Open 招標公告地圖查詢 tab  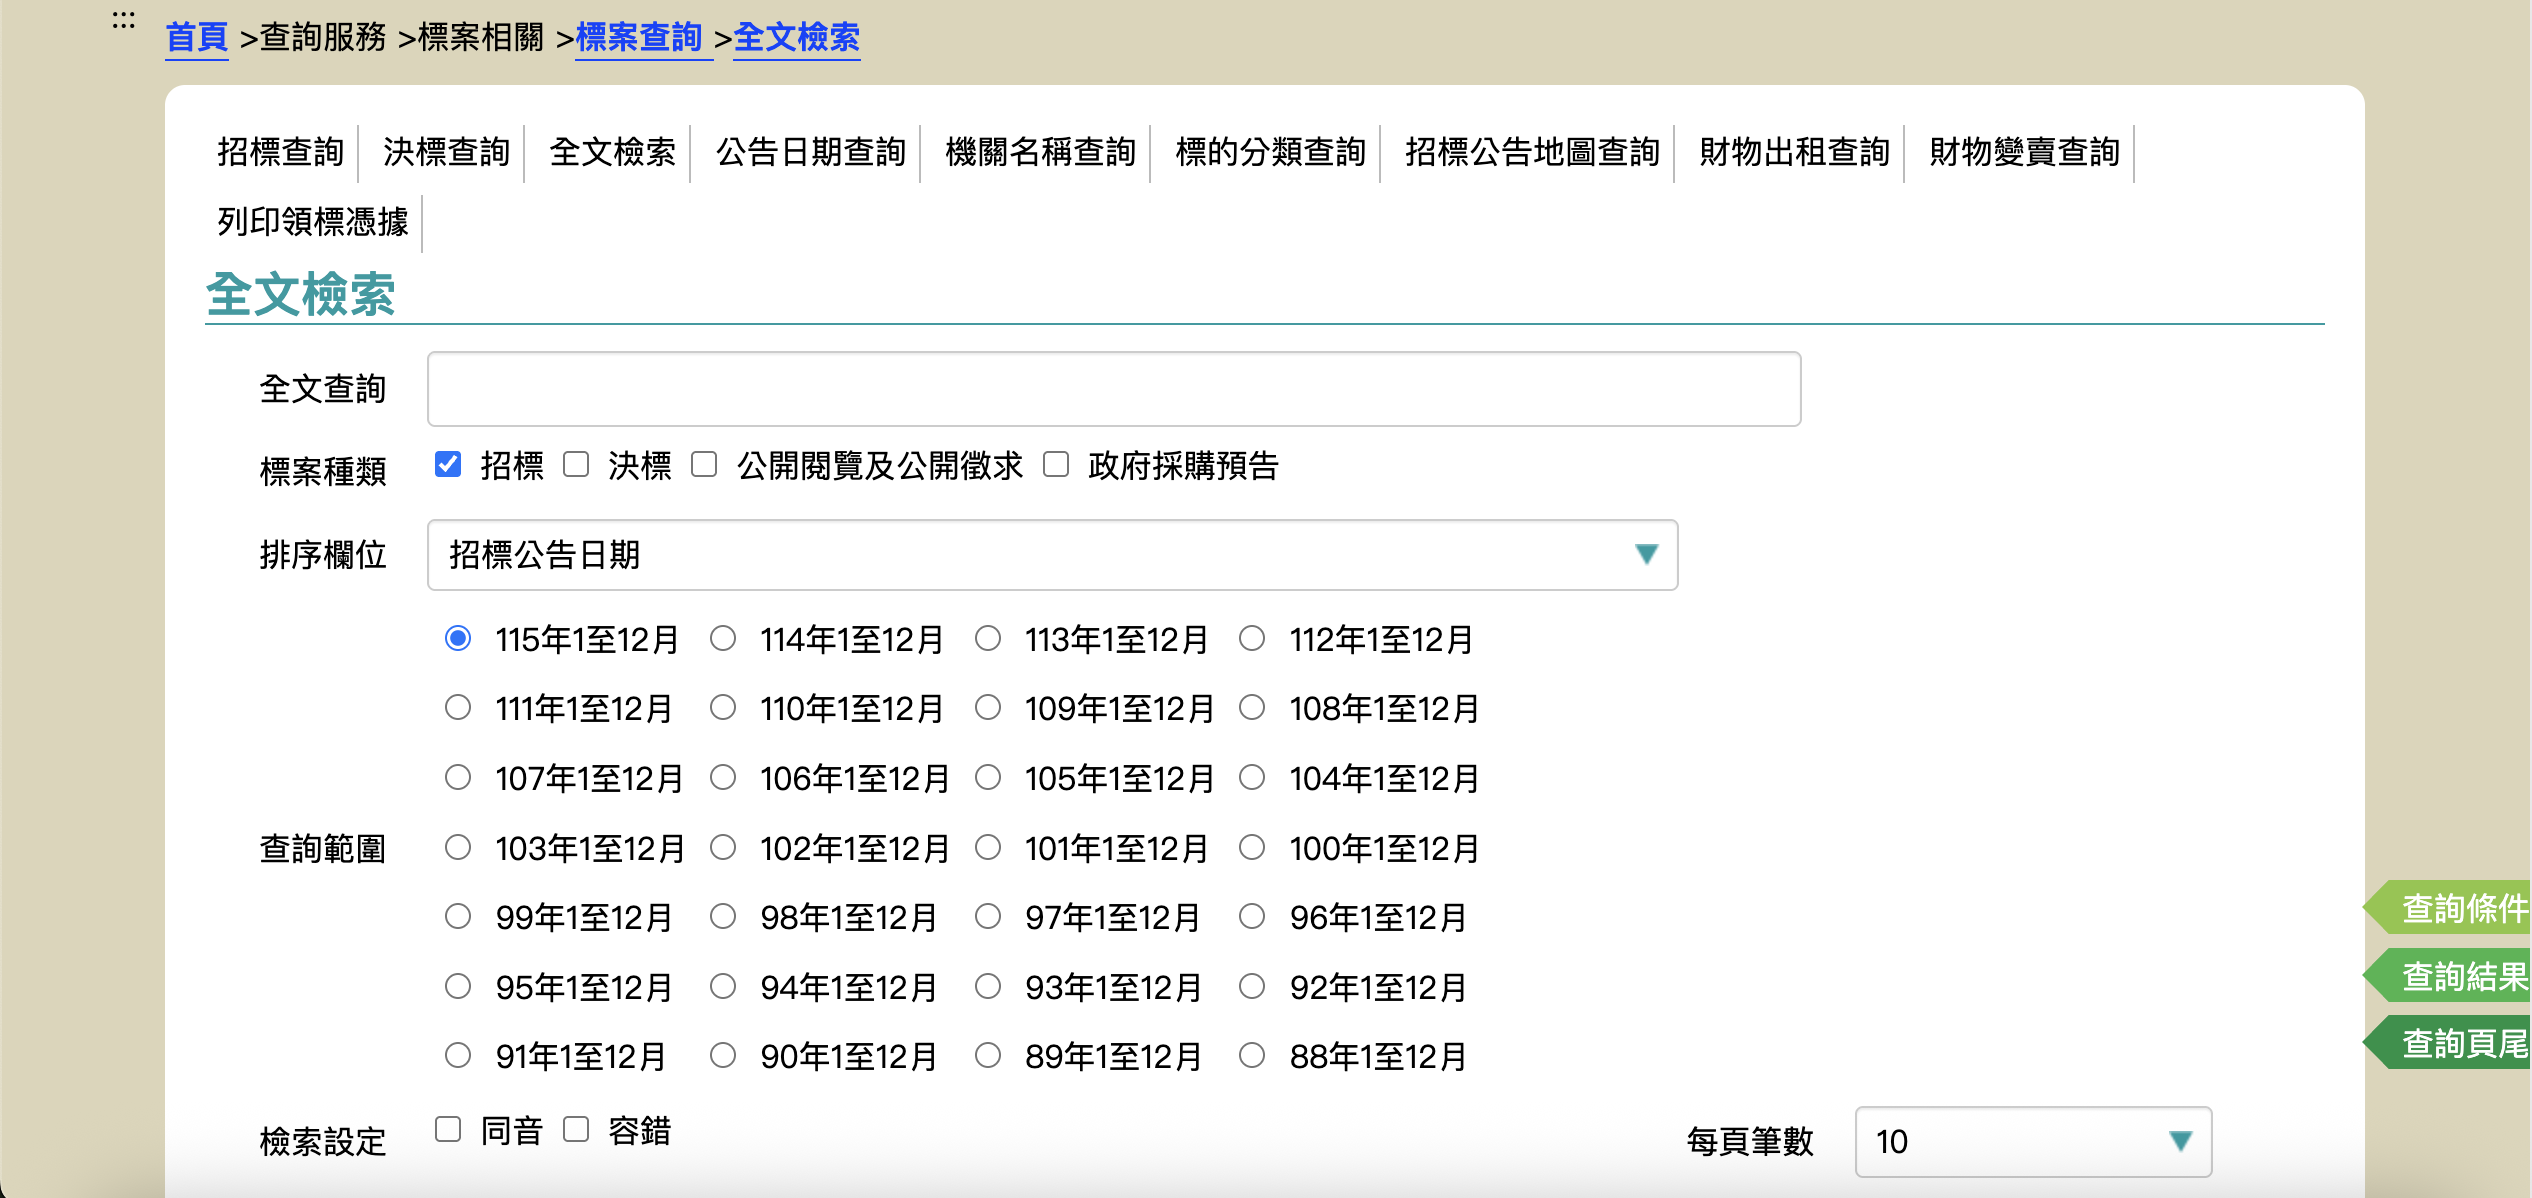coord(1533,152)
